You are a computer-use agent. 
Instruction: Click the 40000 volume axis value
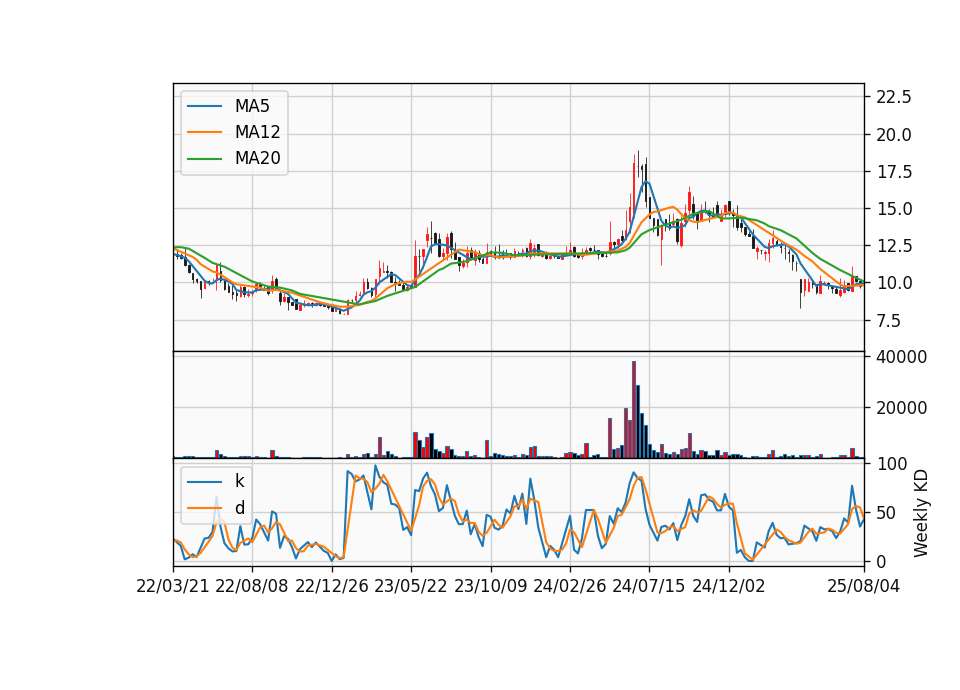(x=901, y=357)
